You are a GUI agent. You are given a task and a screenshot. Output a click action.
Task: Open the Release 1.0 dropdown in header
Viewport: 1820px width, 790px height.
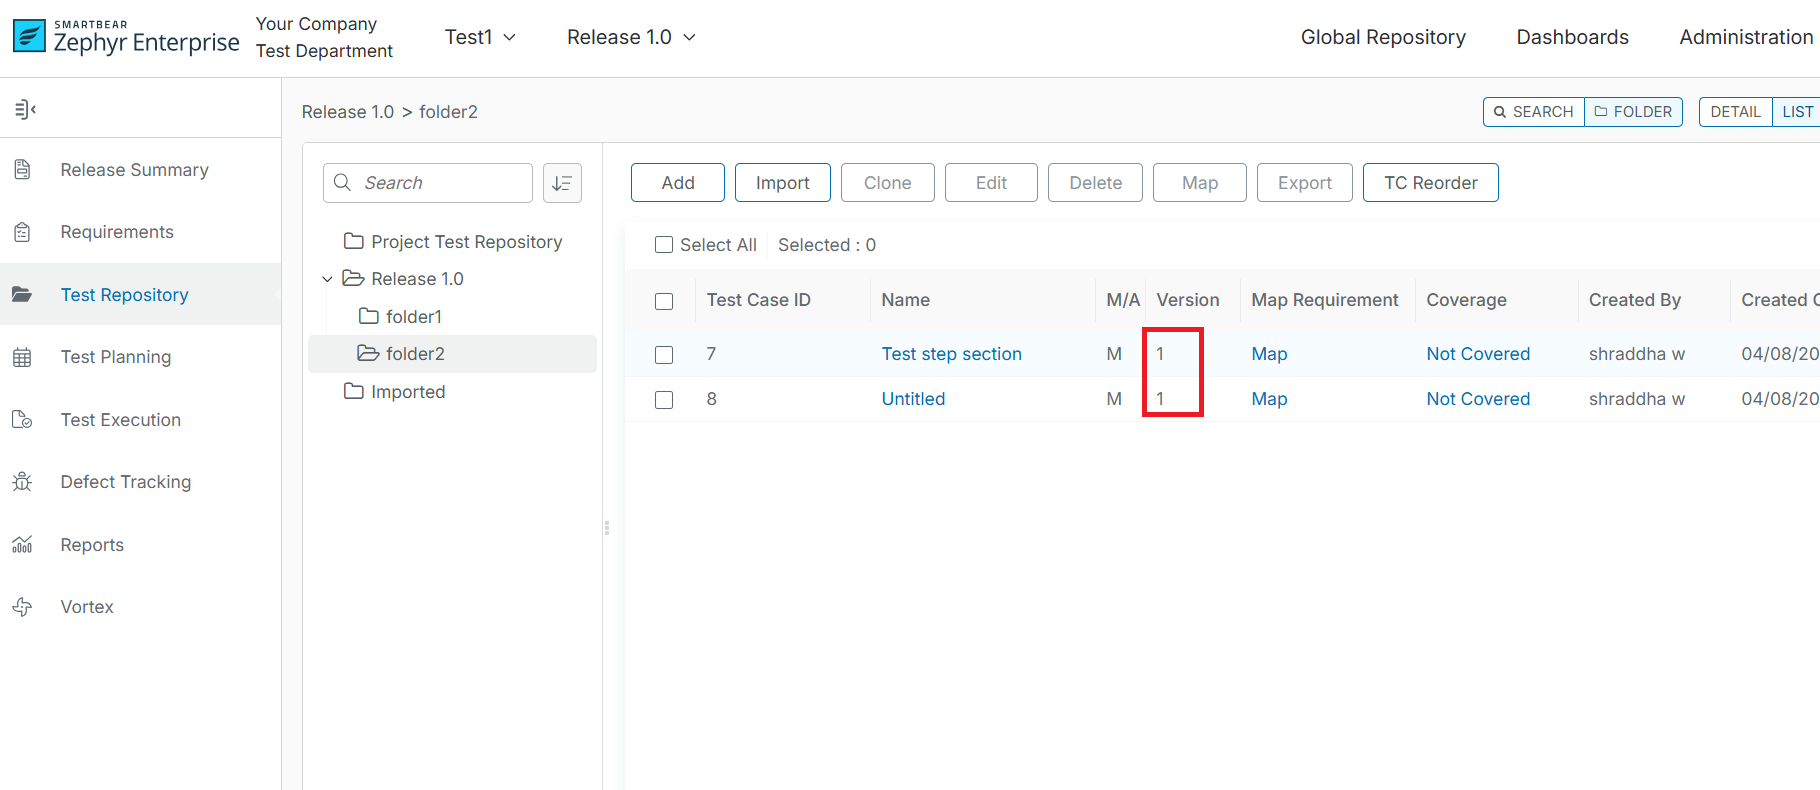point(630,37)
